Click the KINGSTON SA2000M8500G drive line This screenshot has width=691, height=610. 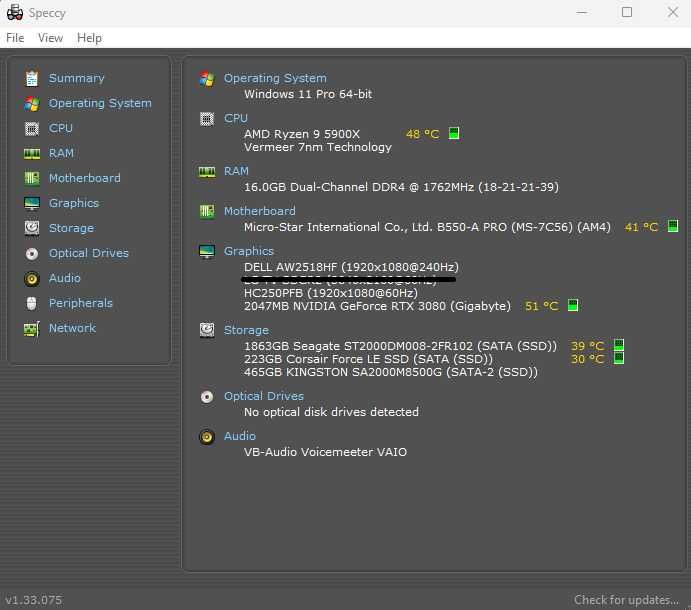pyautogui.click(x=391, y=372)
